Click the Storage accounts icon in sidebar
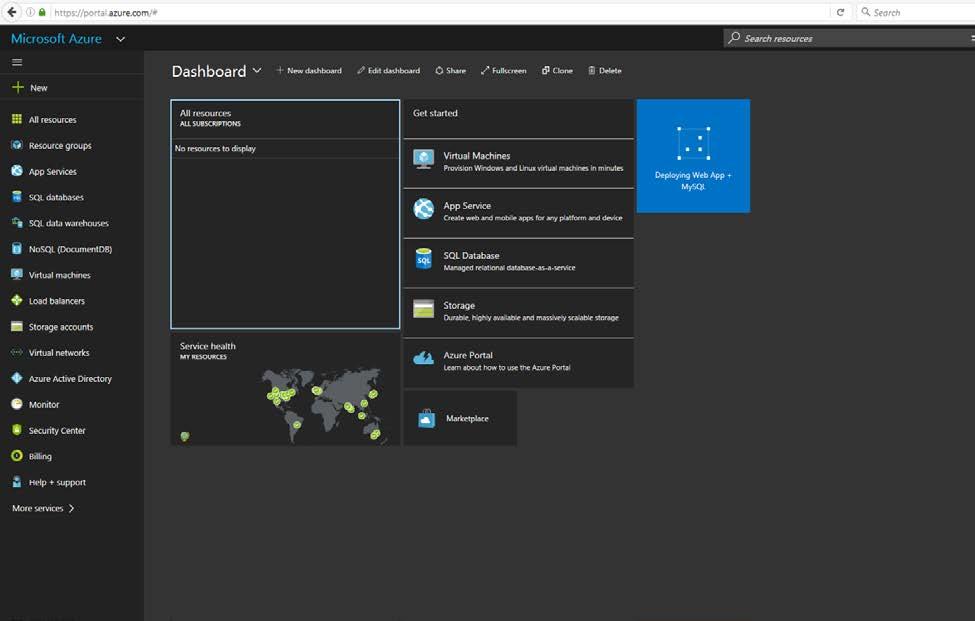Screen dimensions: 975x621 click(x=17, y=326)
